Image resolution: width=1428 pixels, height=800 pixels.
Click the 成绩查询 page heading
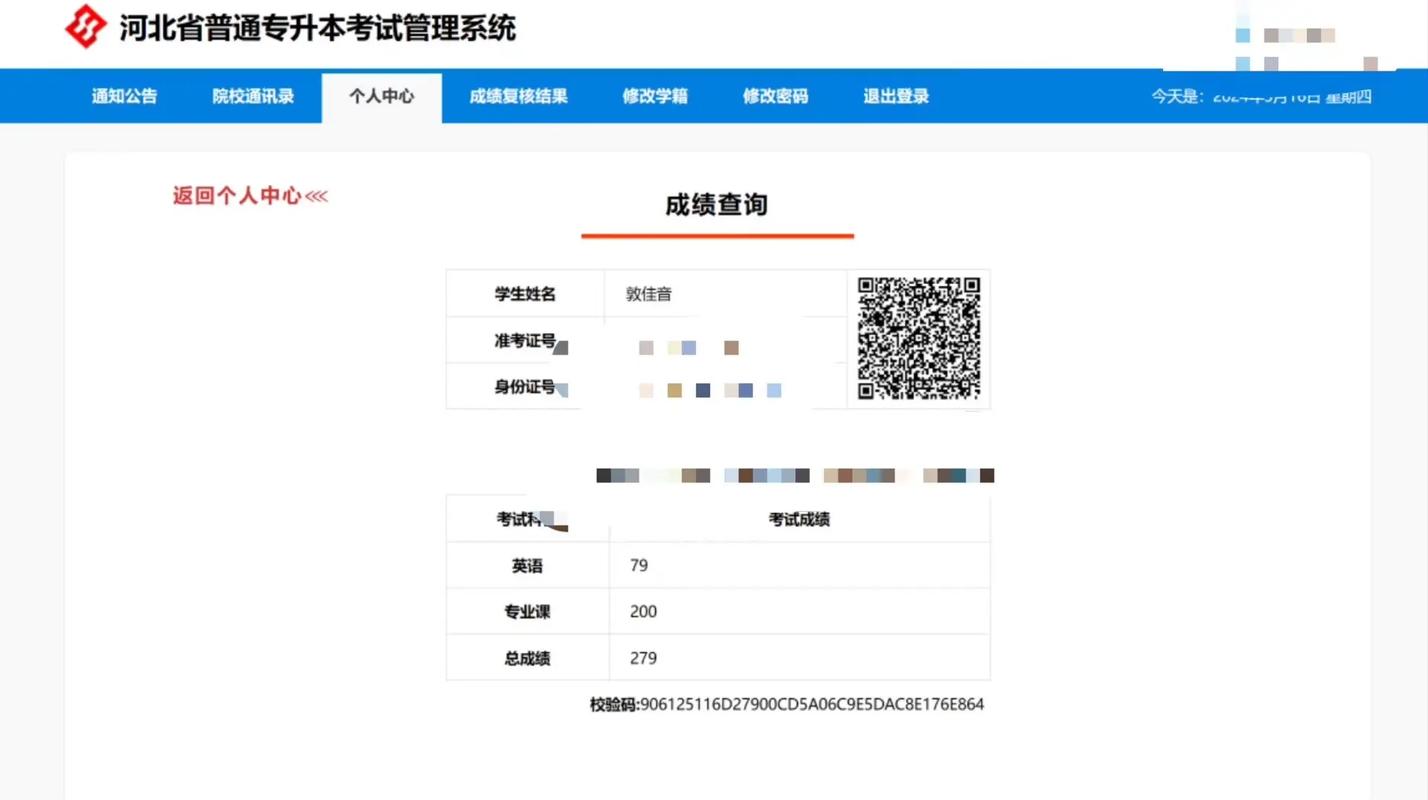pos(717,205)
